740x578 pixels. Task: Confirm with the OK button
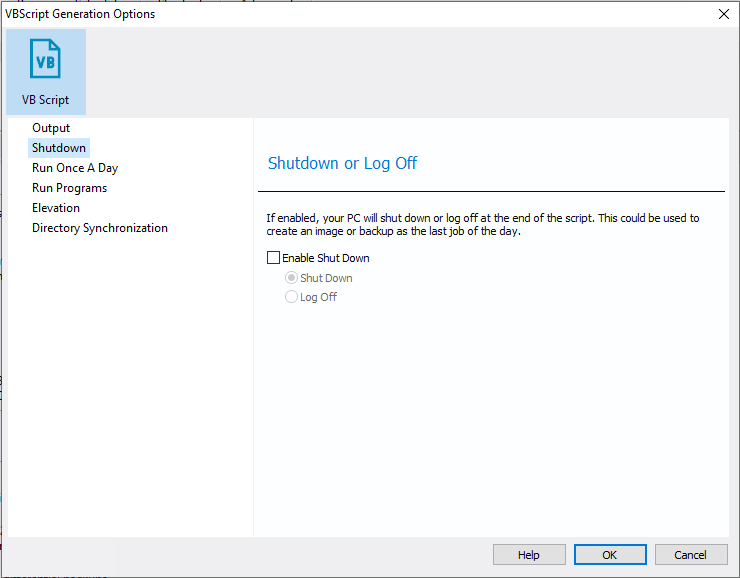pyautogui.click(x=610, y=554)
